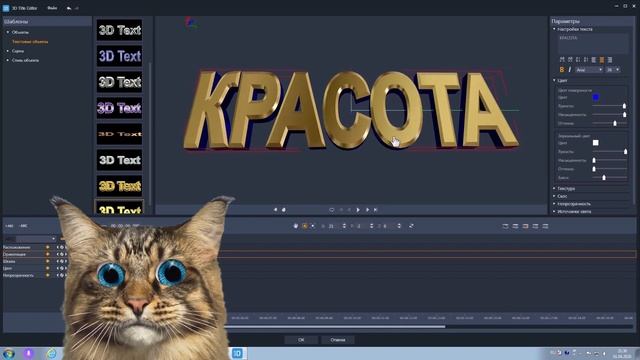Select the Ориентация timeline row label

pyautogui.click(x=14, y=254)
